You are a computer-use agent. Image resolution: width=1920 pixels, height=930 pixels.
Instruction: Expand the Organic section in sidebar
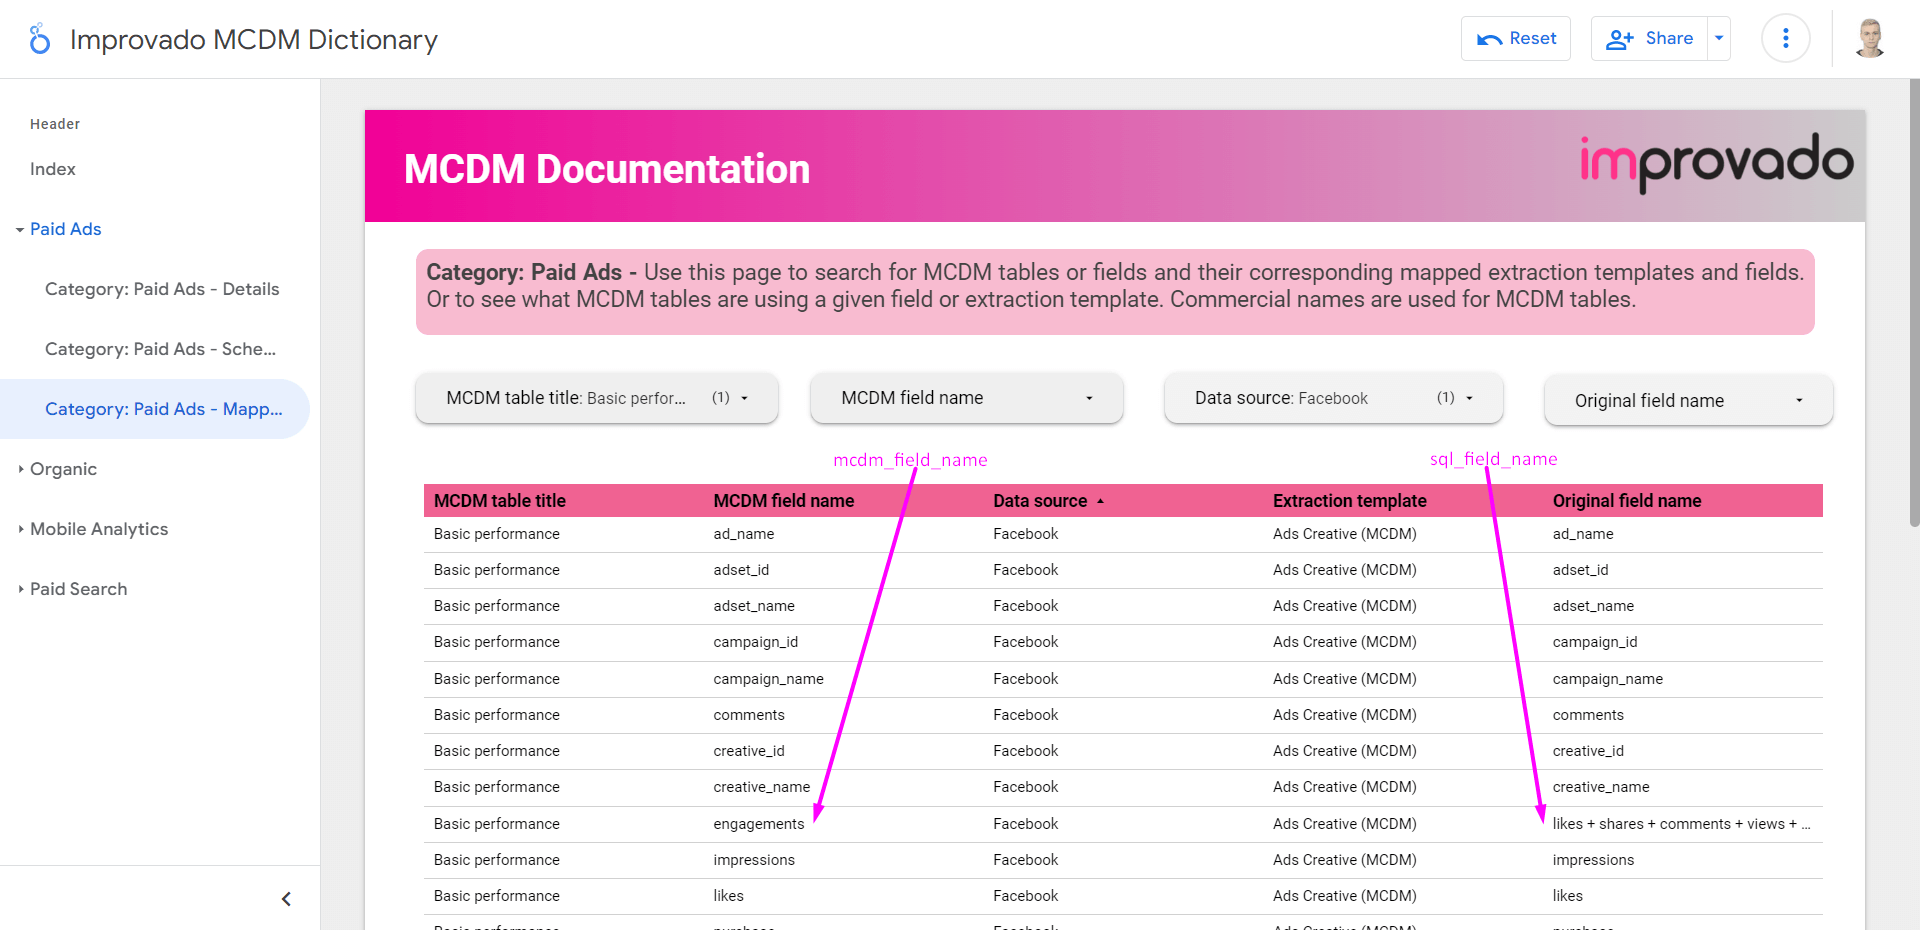point(22,469)
